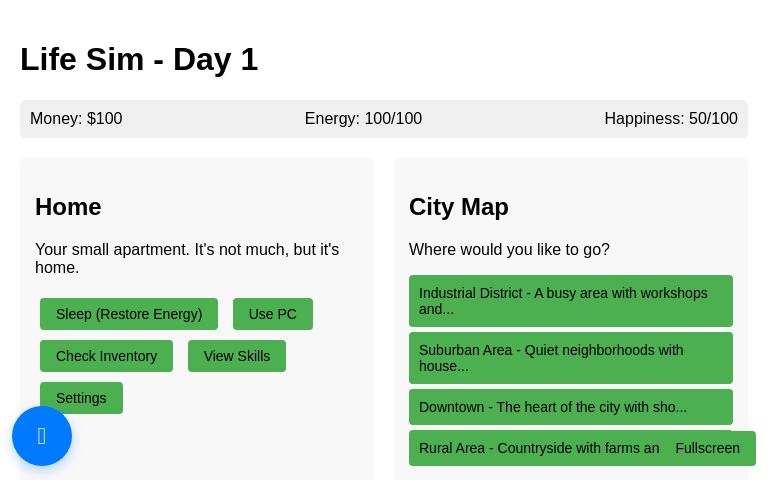
Task: Click the blue round floating button
Action: [42, 436]
